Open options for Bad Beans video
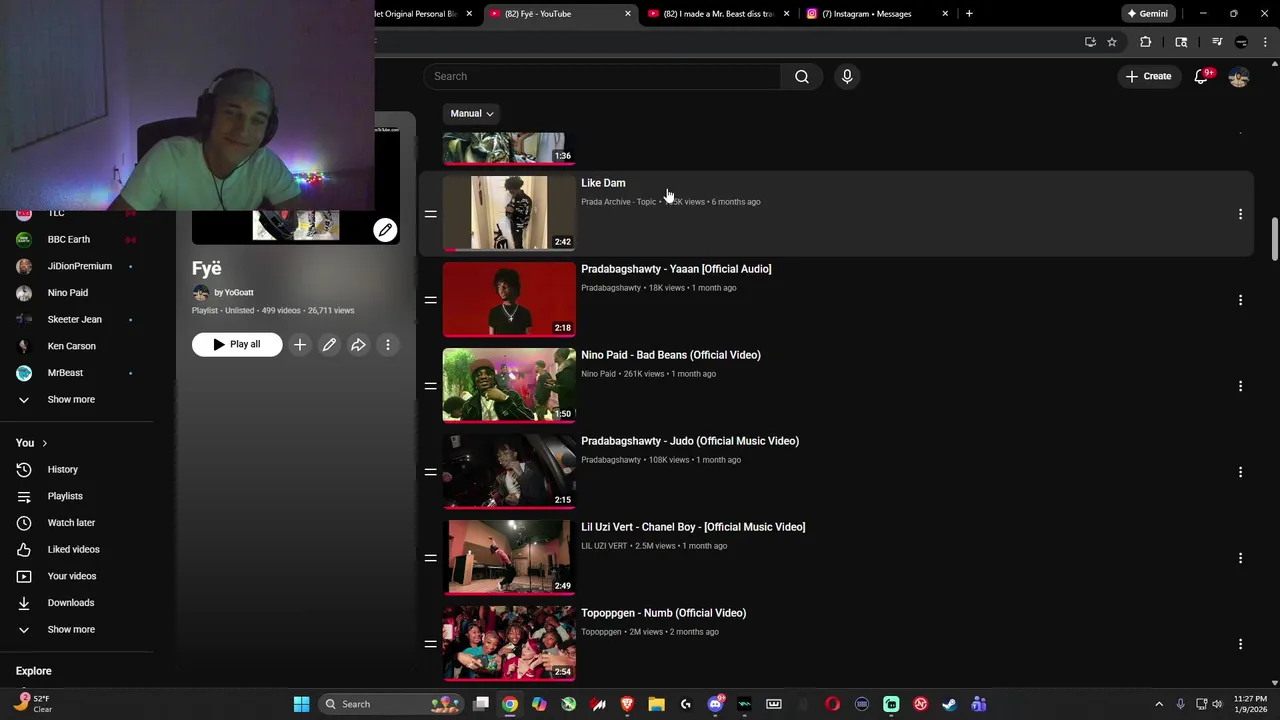This screenshot has height=720, width=1280. pos(1240,386)
